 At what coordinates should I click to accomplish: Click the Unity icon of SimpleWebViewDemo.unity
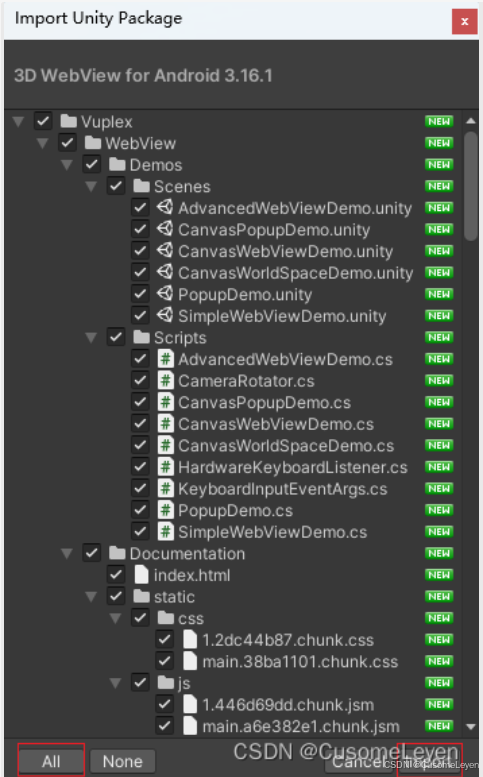[165, 316]
